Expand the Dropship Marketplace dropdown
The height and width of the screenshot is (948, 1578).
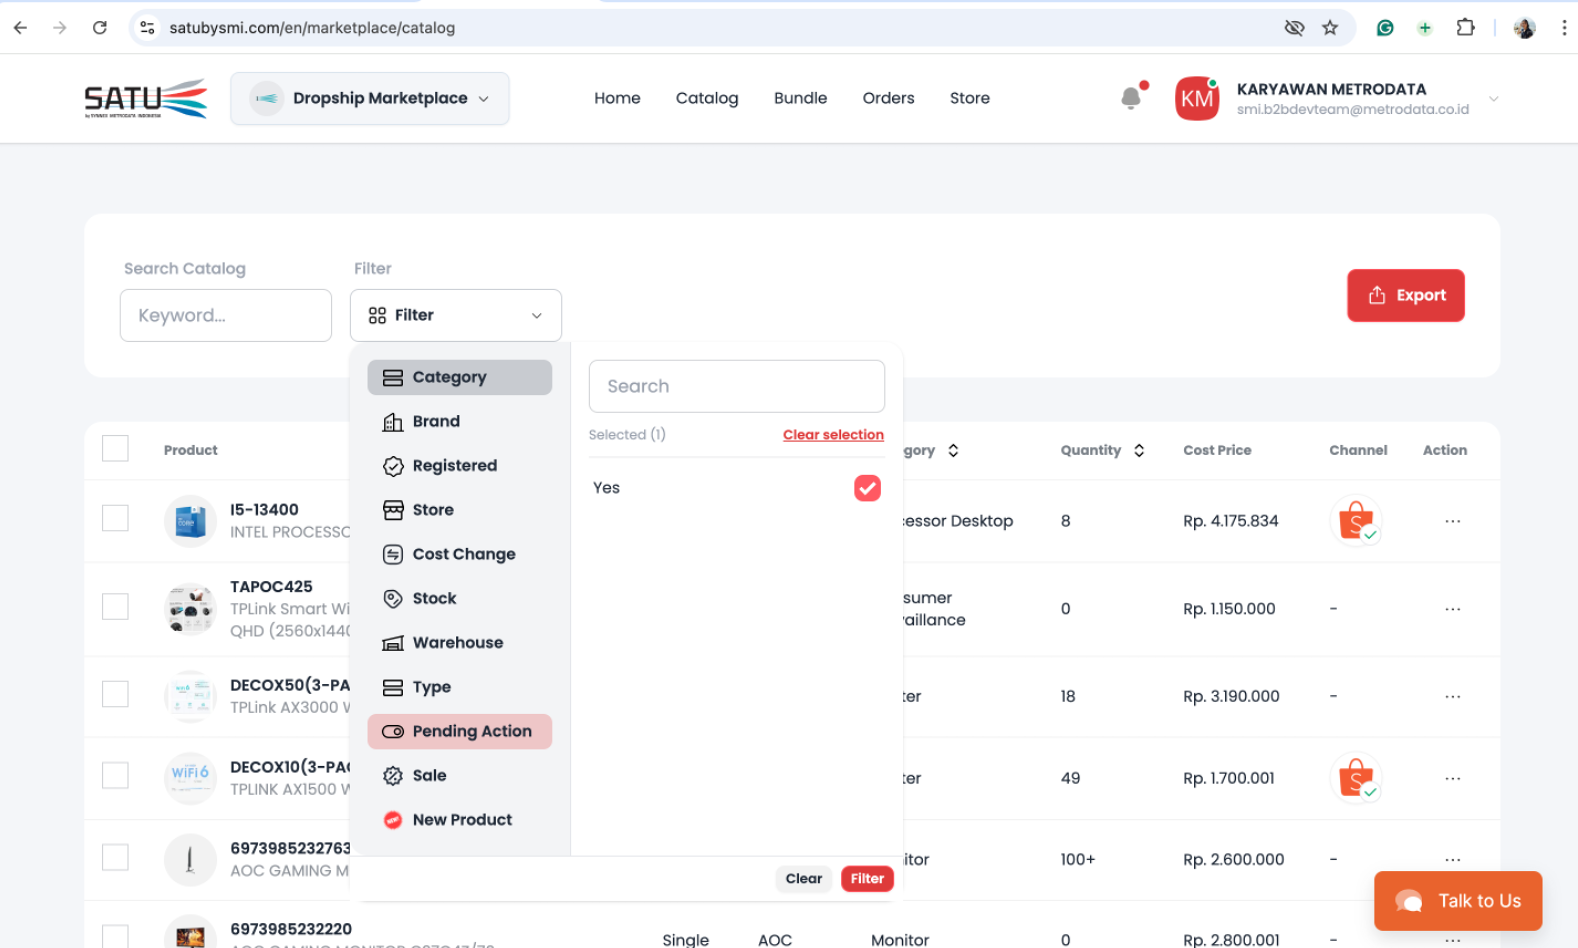click(370, 98)
